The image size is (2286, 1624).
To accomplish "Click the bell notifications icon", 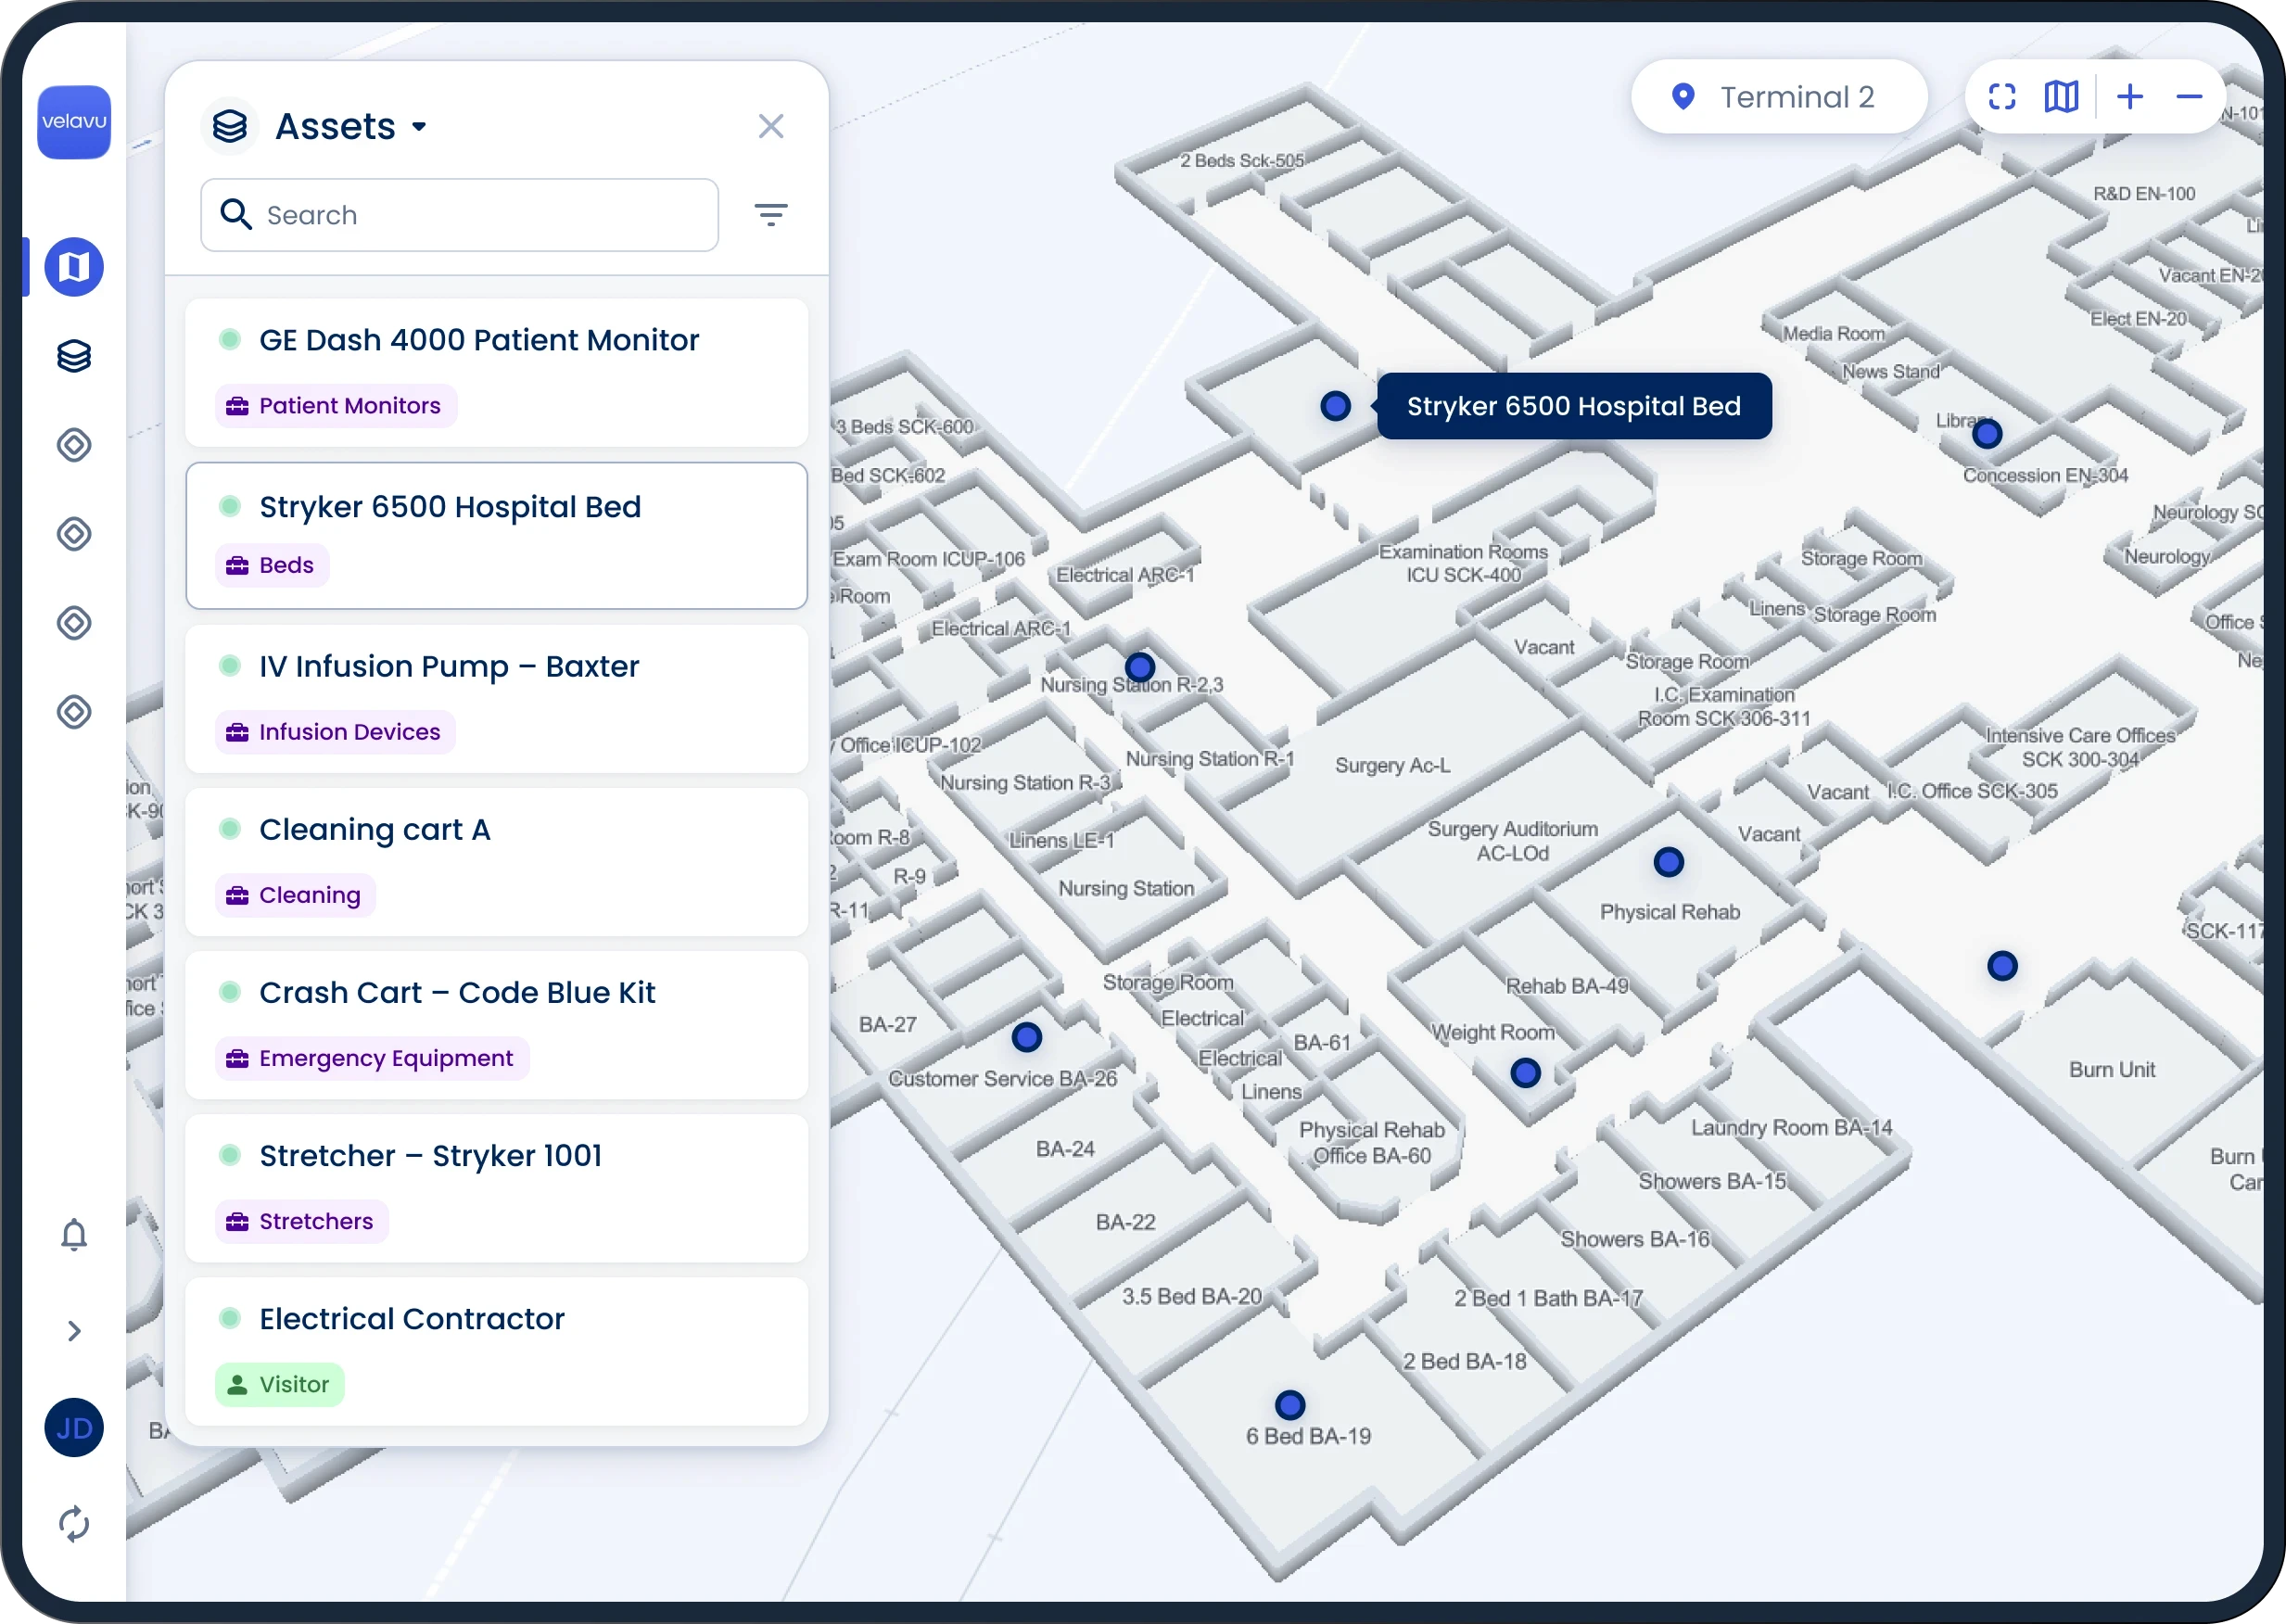I will click(x=74, y=1235).
